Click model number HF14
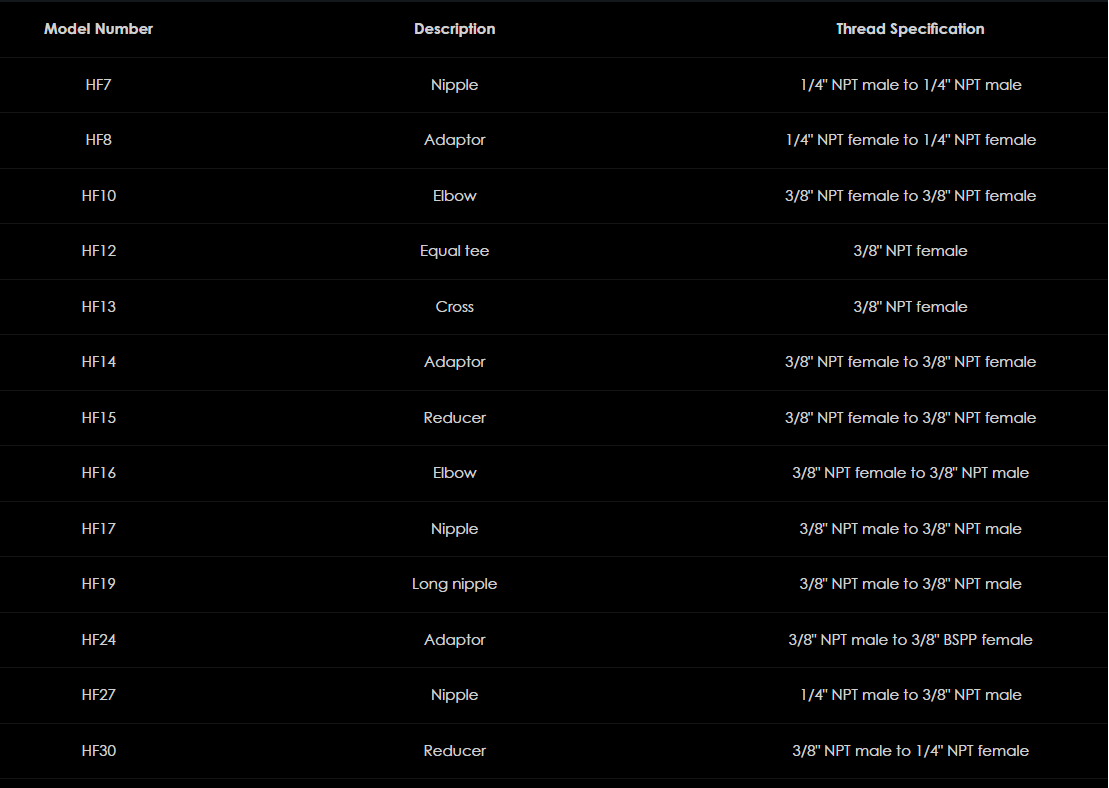1109x788 pixels. pyautogui.click(x=98, y=362)
